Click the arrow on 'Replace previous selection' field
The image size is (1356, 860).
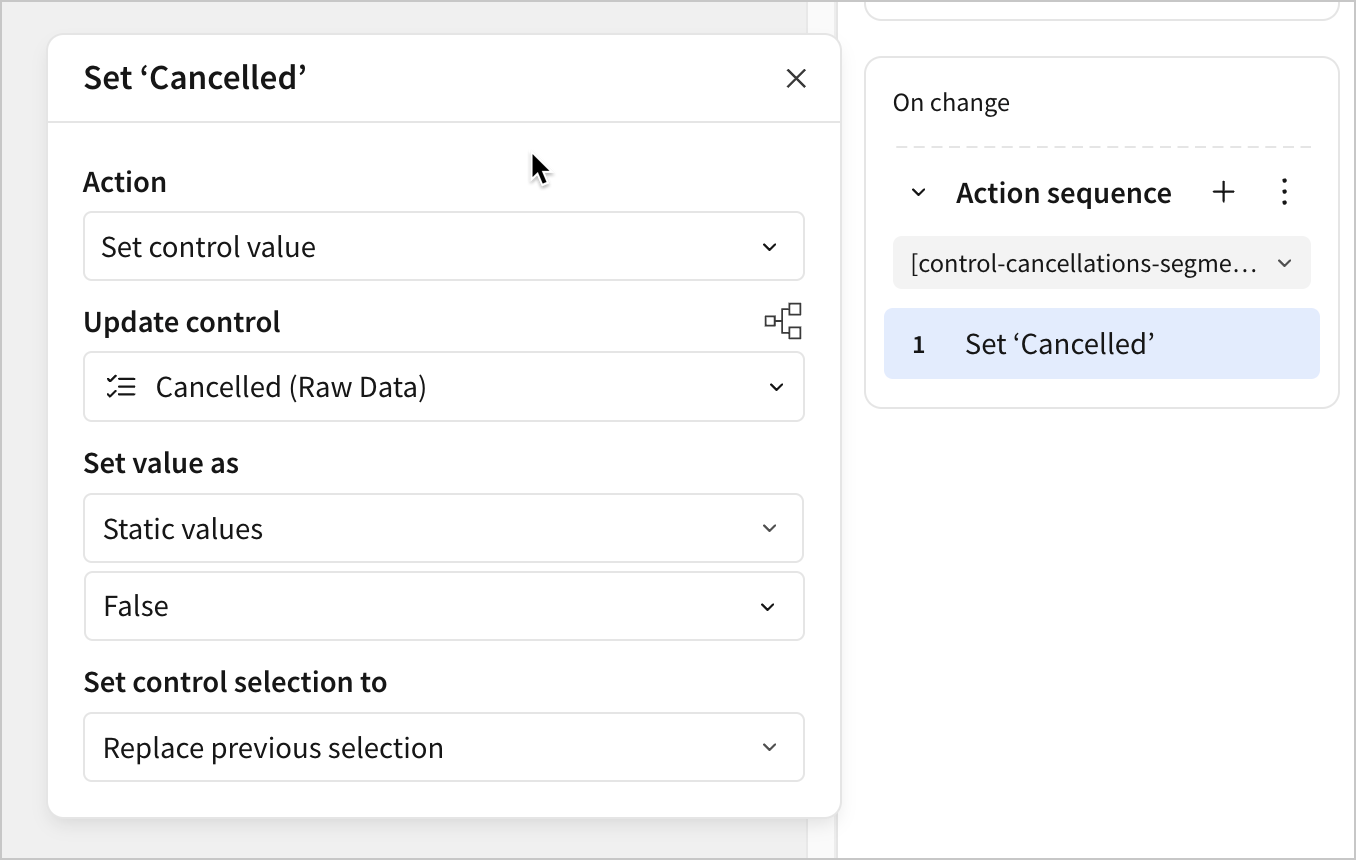(x=769, y=748)
